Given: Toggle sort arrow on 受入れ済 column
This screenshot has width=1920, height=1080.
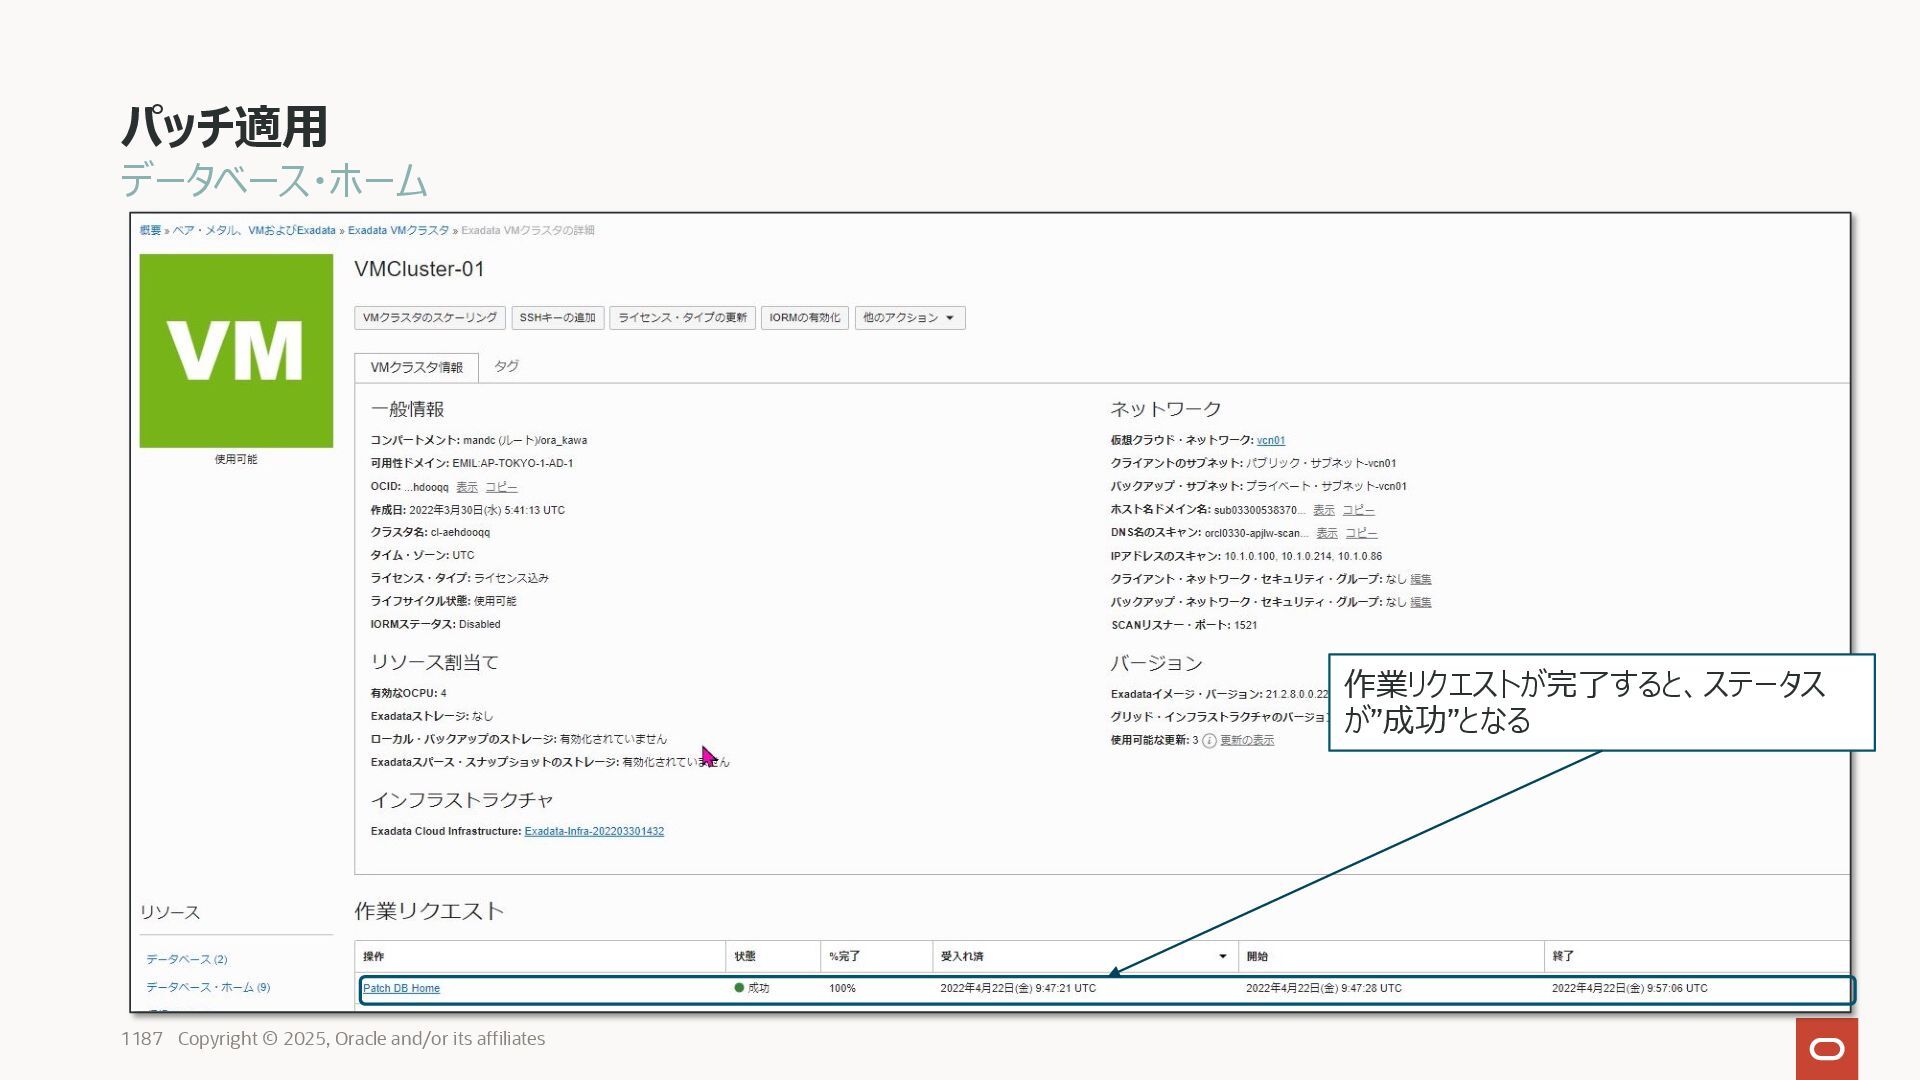Looking at the screenshot, I should tap(1222, 957).
